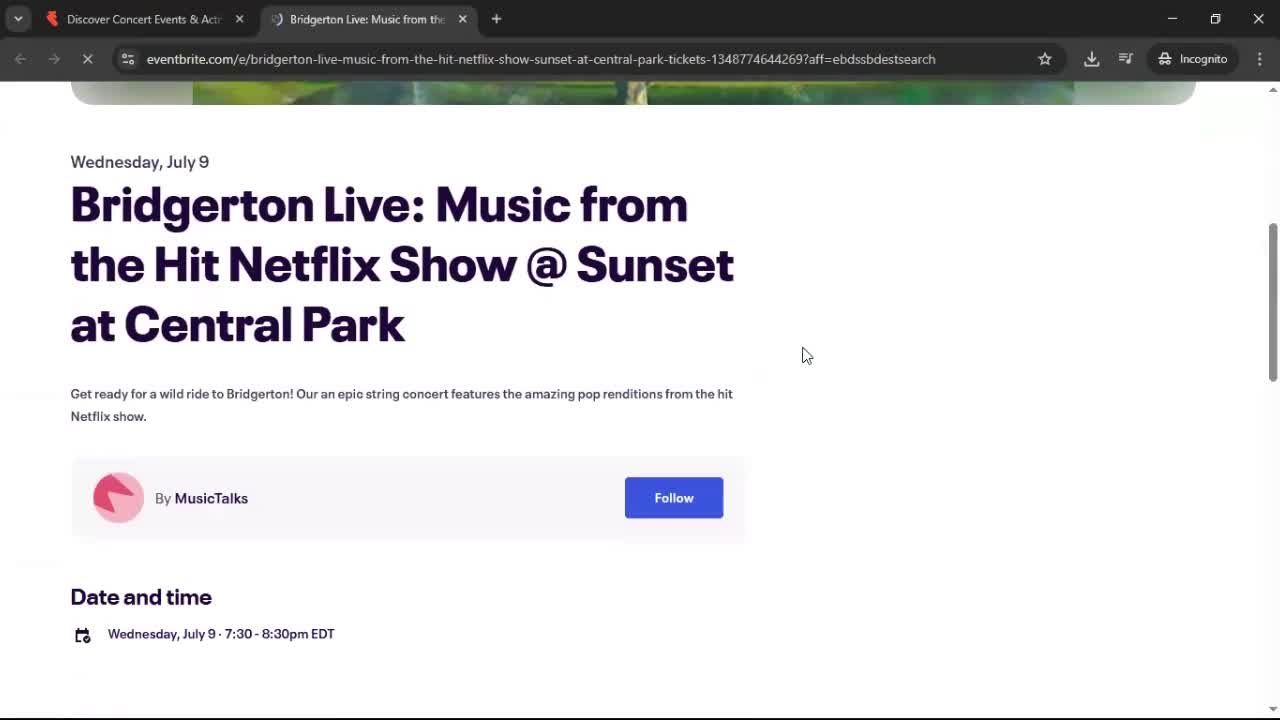Close the Bridgerton Live tab
Image resolution: width=1280 pixels, height=720 pixels.
(x=462, y=19)
